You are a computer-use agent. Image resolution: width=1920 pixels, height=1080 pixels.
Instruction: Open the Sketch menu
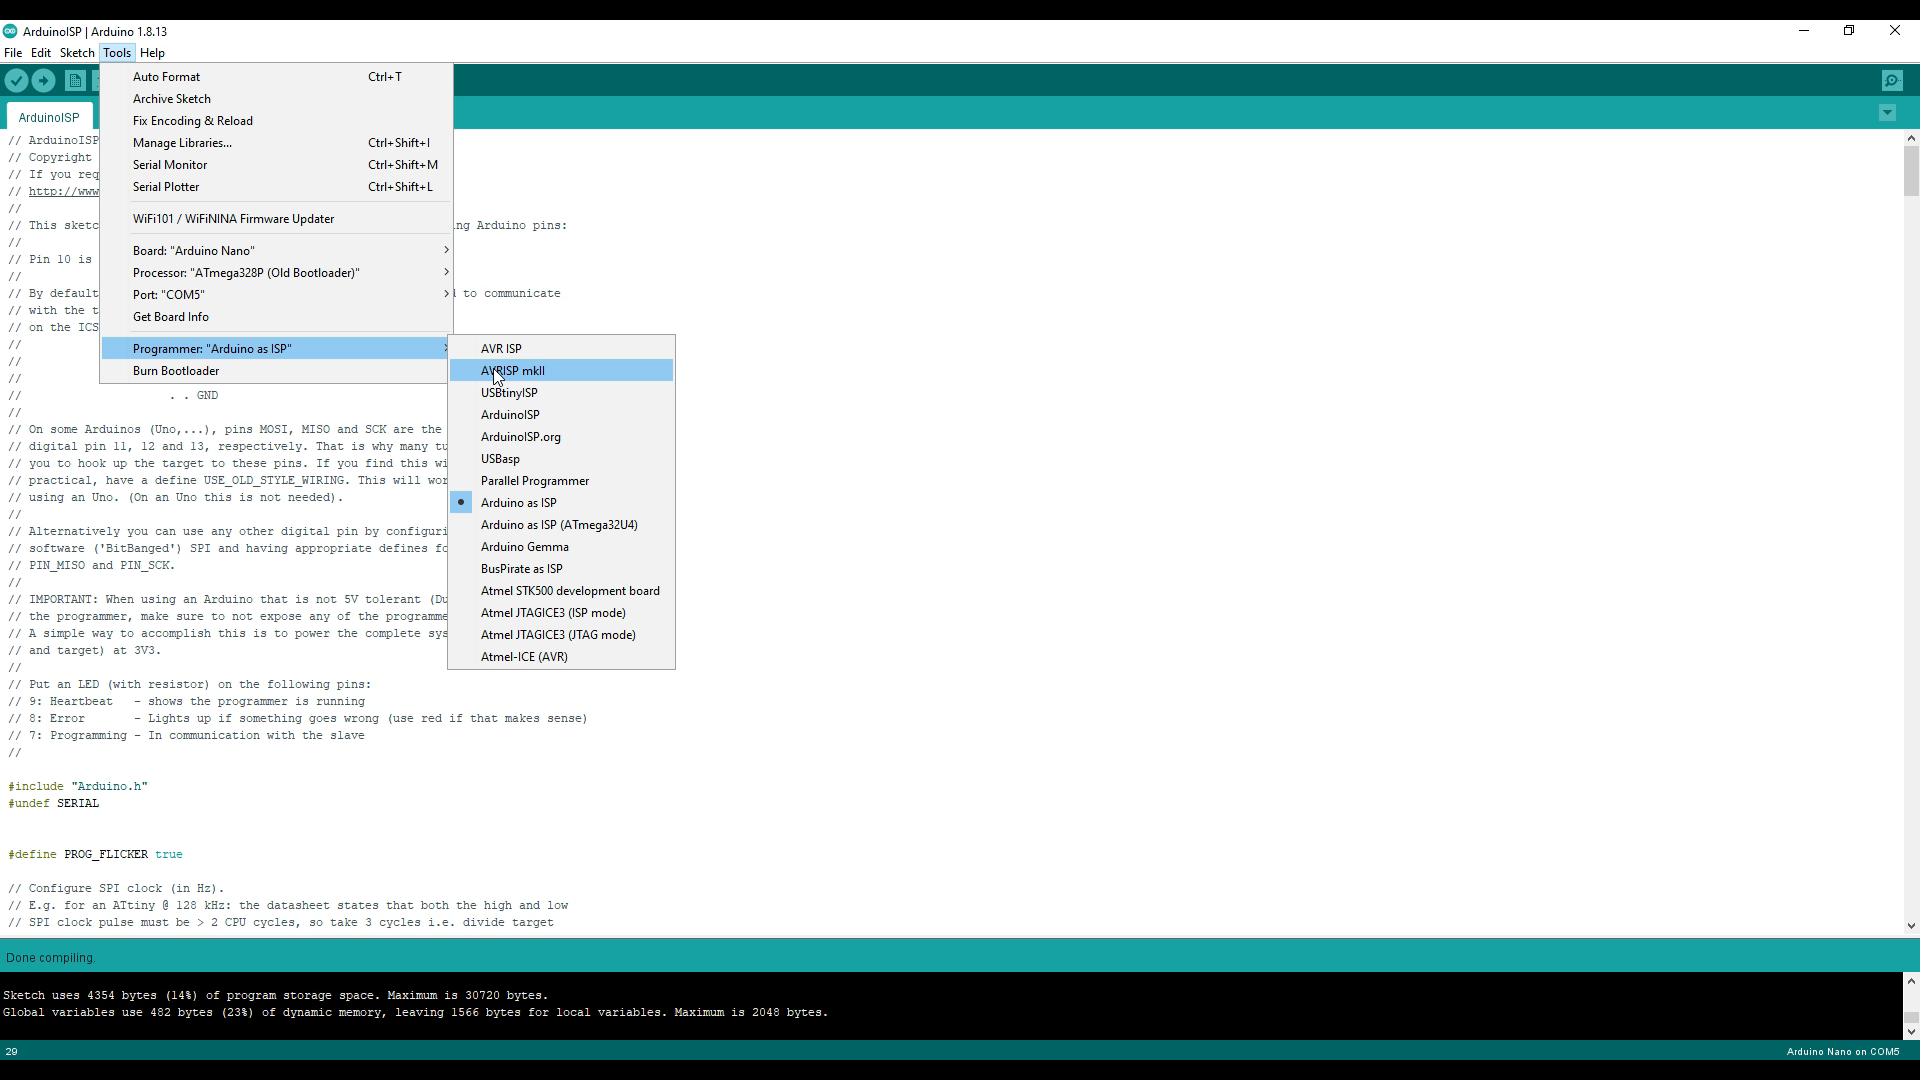tap(77, 53)
